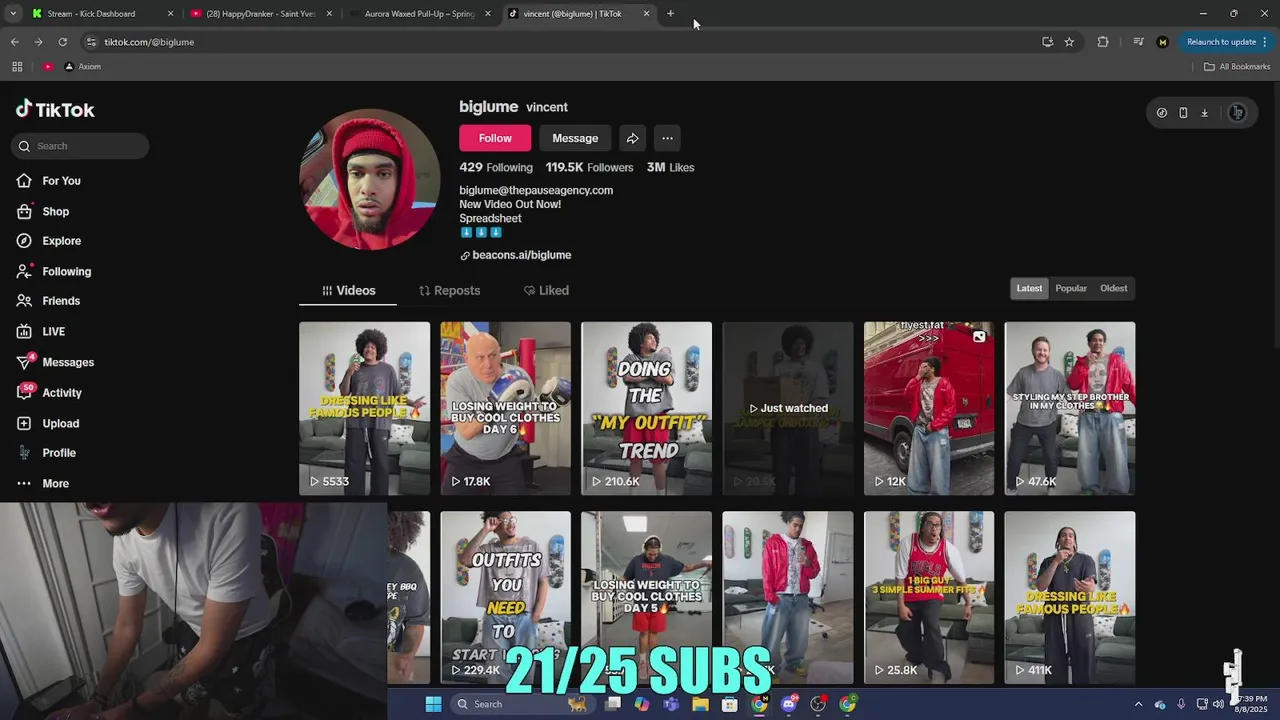Open the Windows Start menu
The height and width of the screenshot is (720, 1280).
tap(433, 704)
